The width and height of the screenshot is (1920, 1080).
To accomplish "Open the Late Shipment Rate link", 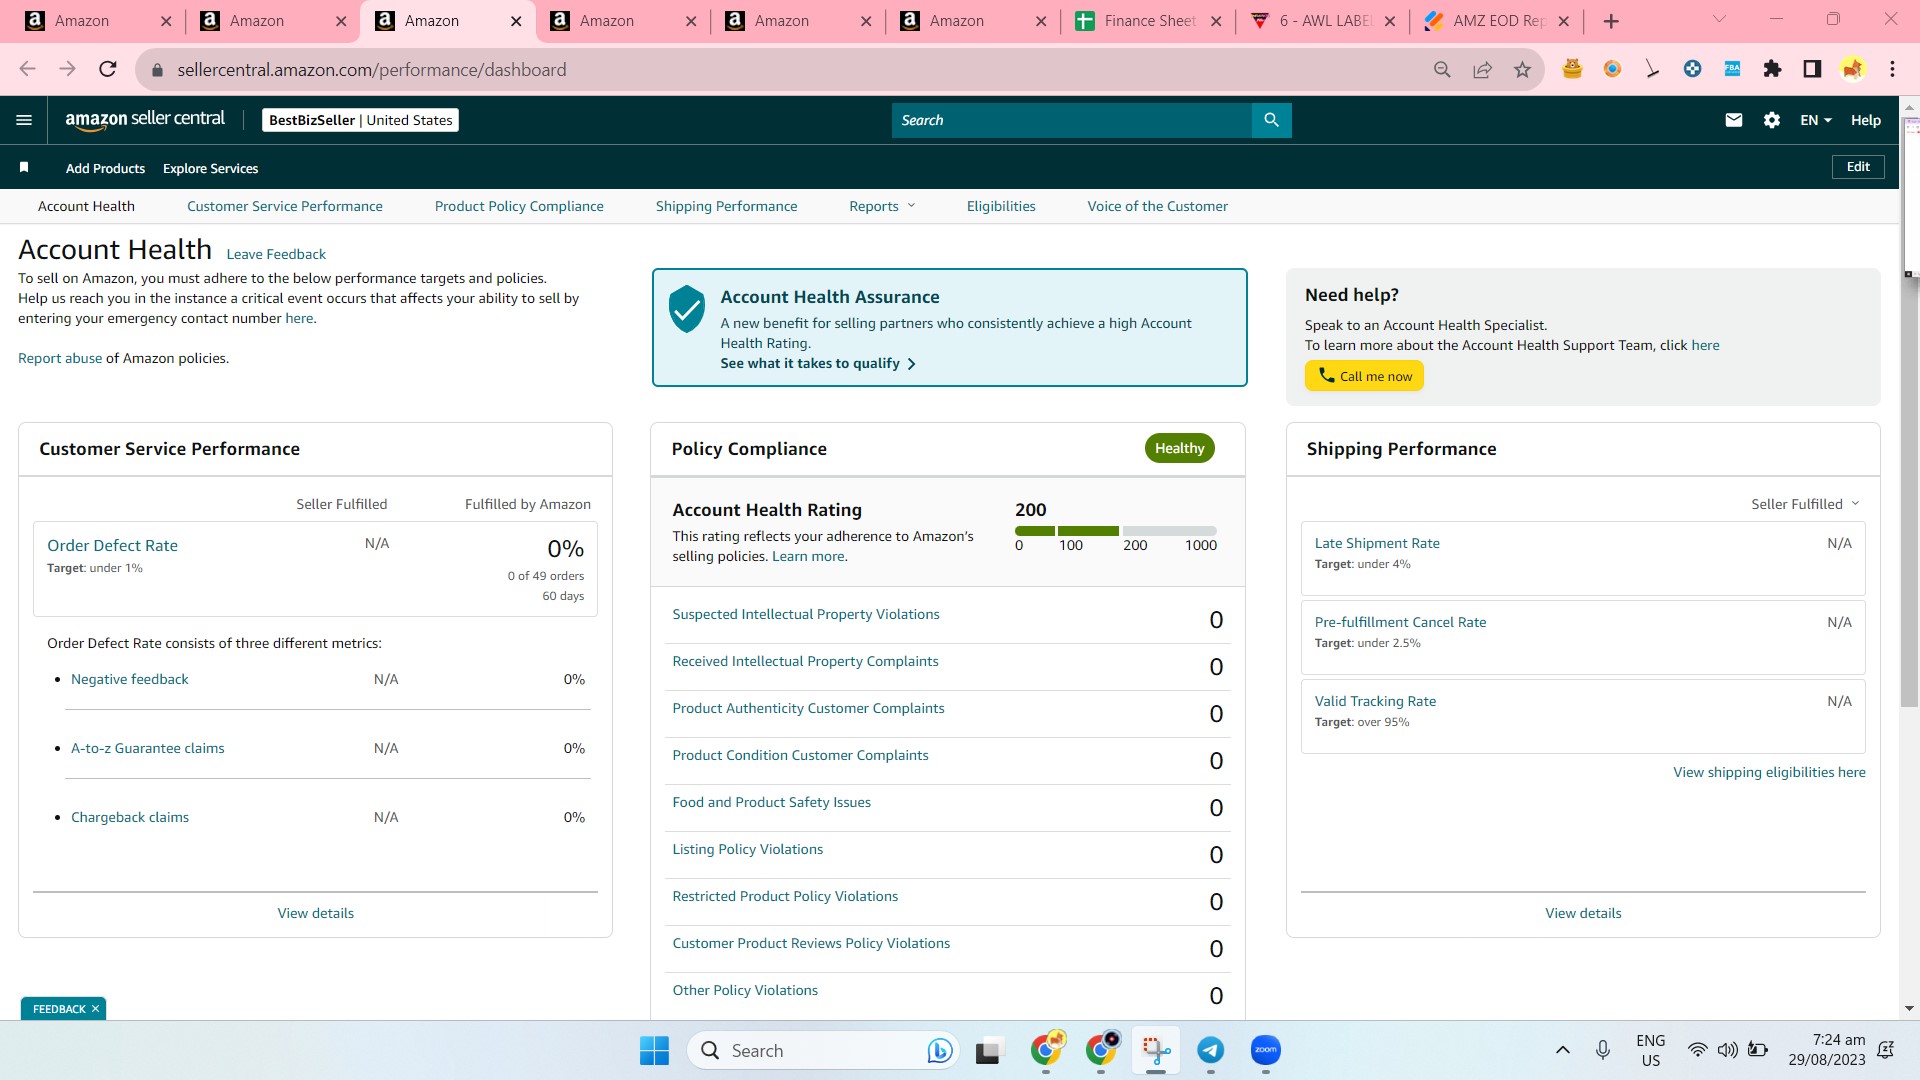I will [x=1377, y=543].
